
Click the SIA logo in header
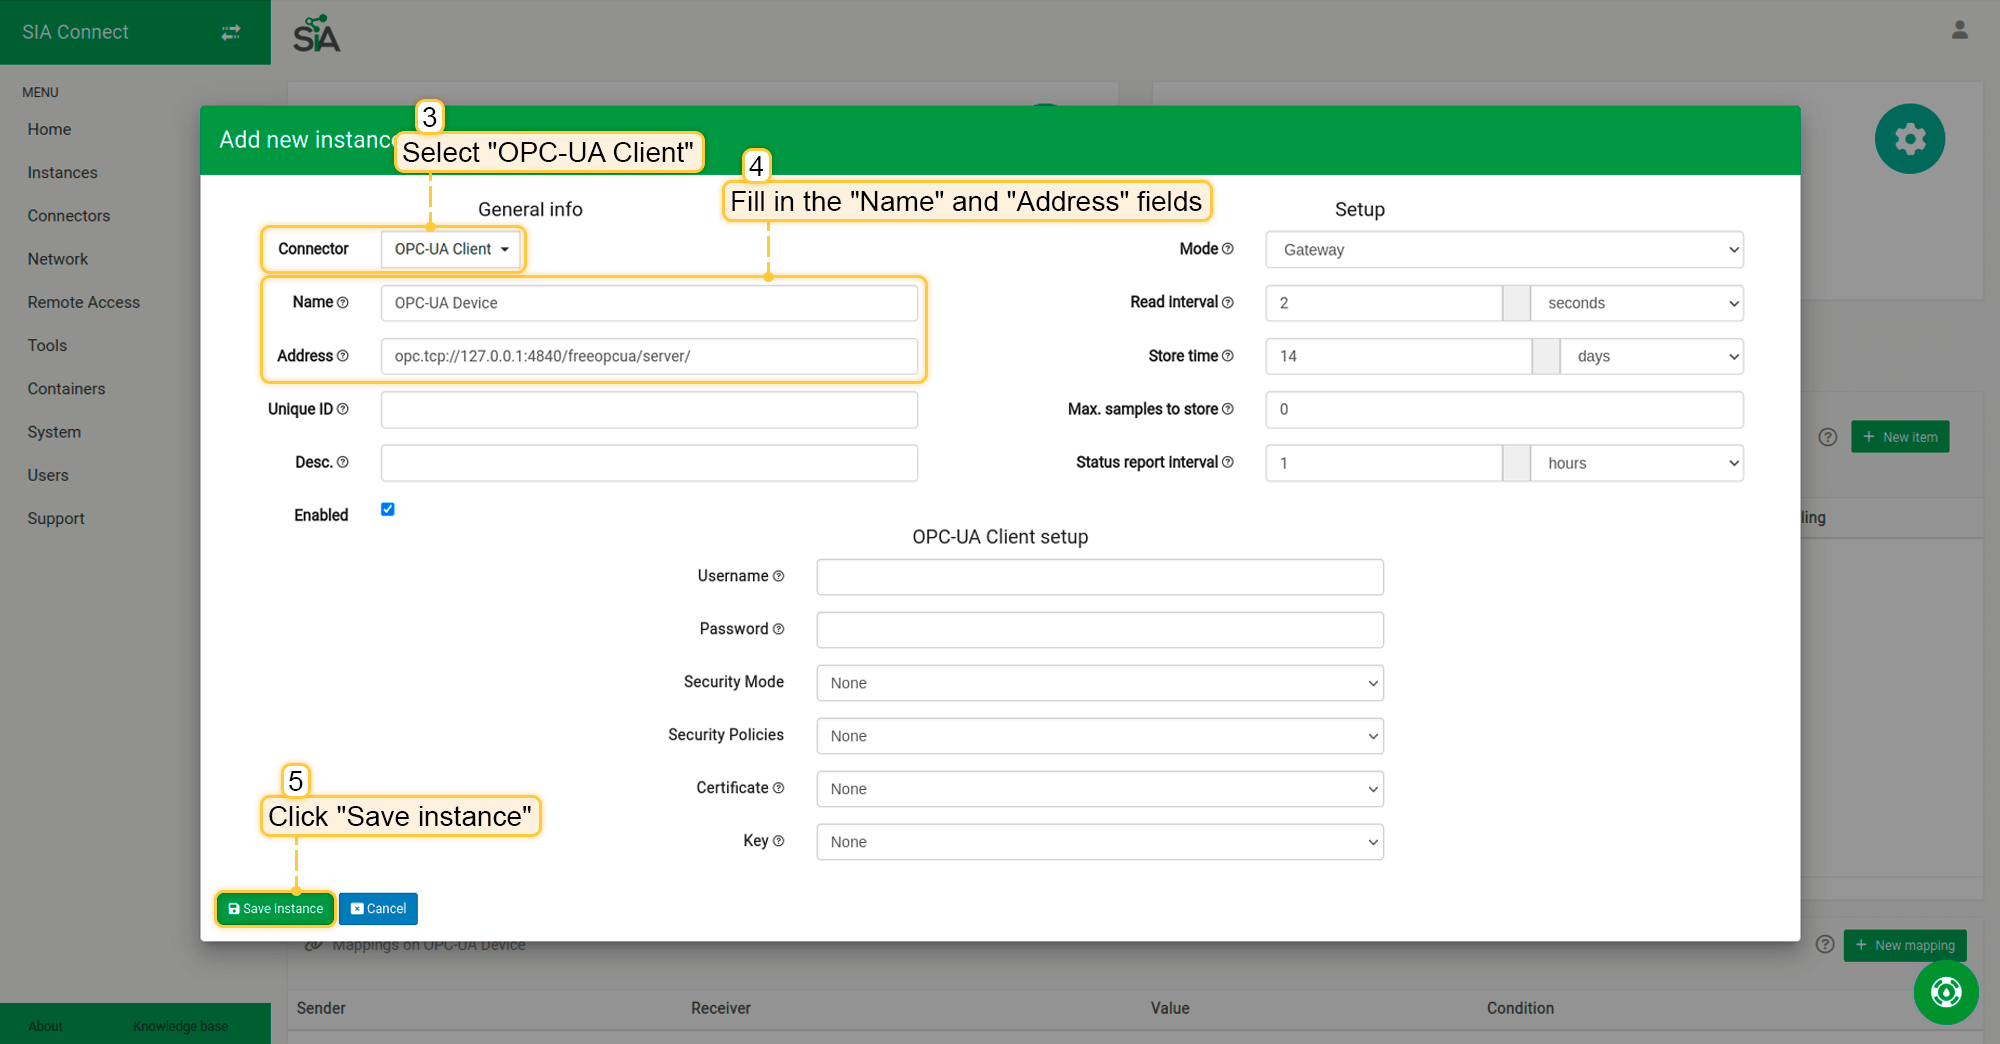pos(316,34)
